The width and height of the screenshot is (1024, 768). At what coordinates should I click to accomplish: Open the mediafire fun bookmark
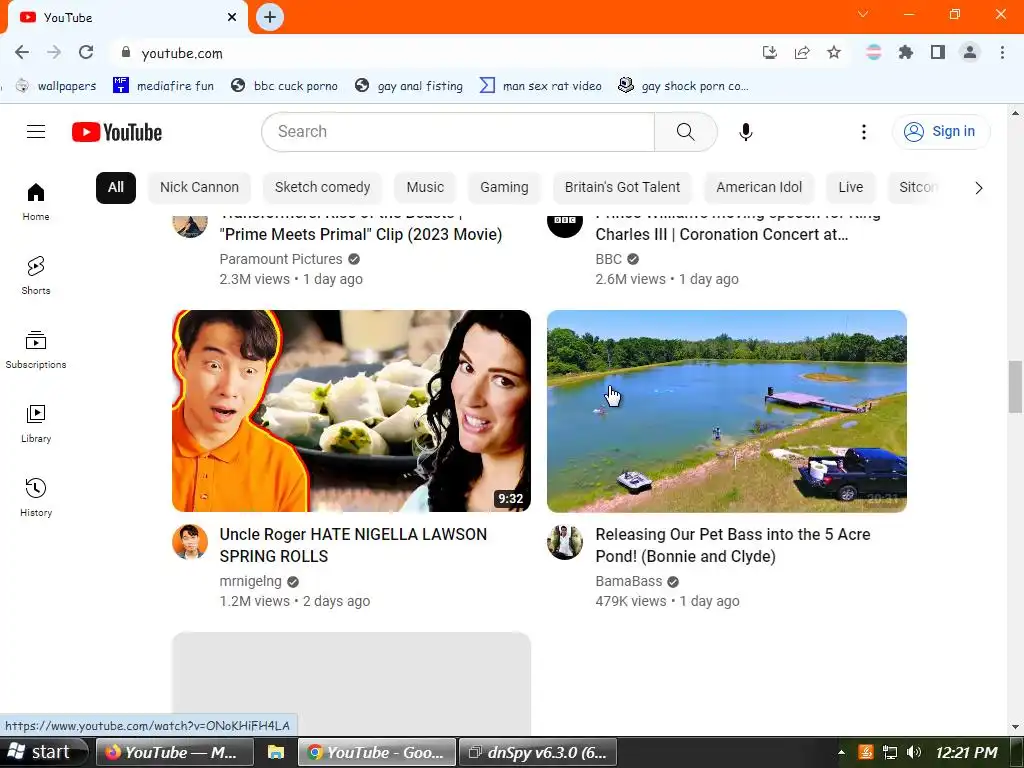pos(163,86)
